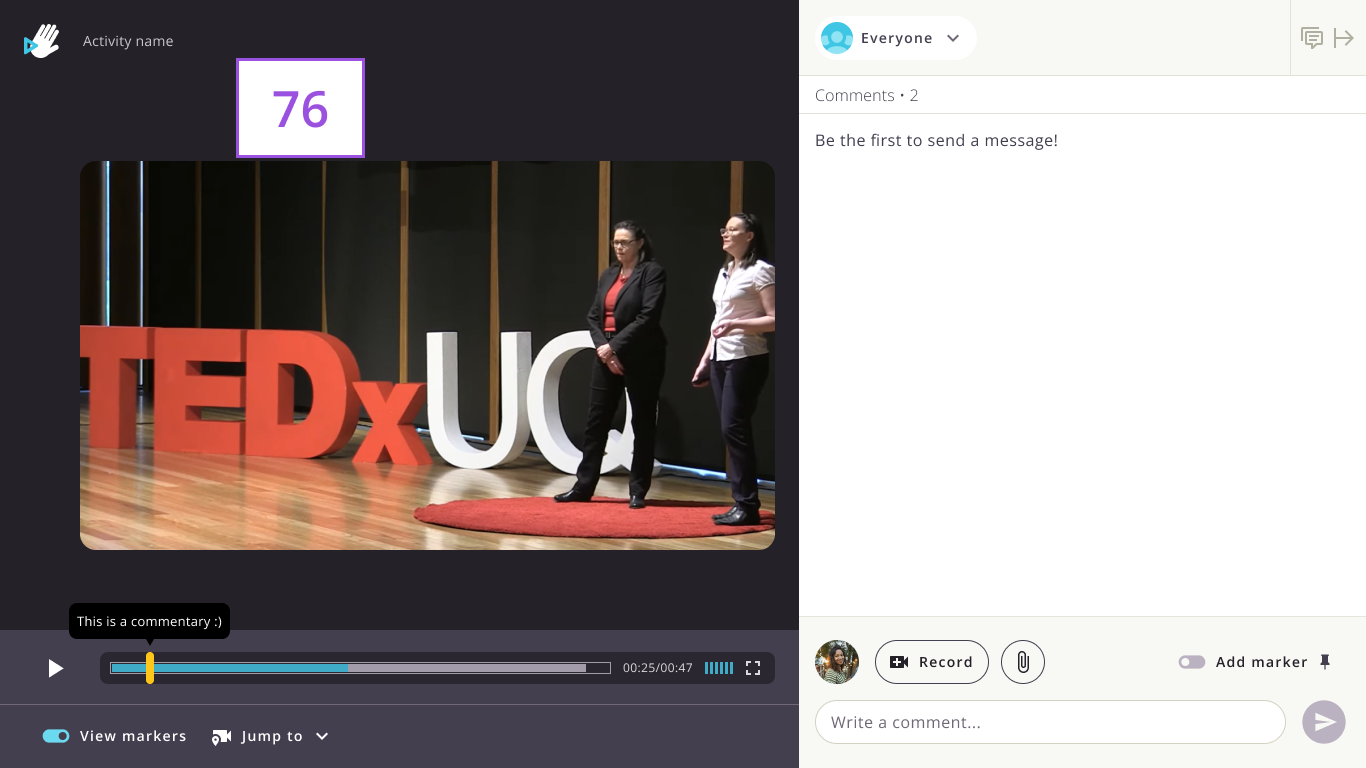This screenshot has width=1366, height=768.
Task: Click the Activity name title
Action: 128,41
